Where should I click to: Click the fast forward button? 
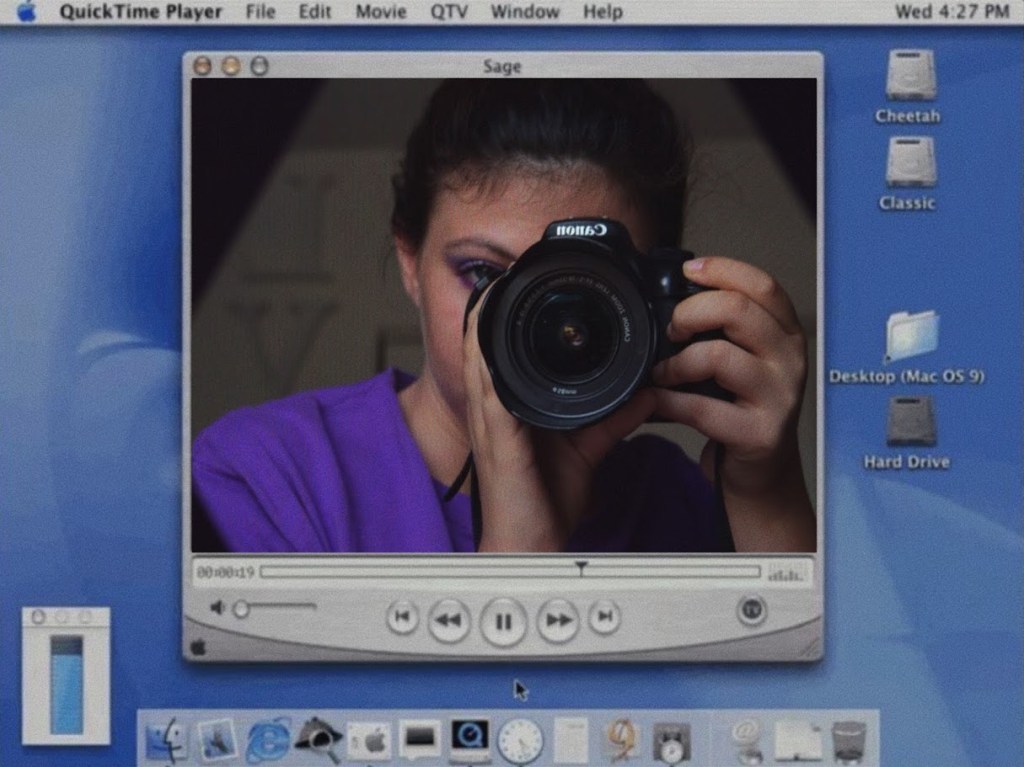[x=558, y=621]
